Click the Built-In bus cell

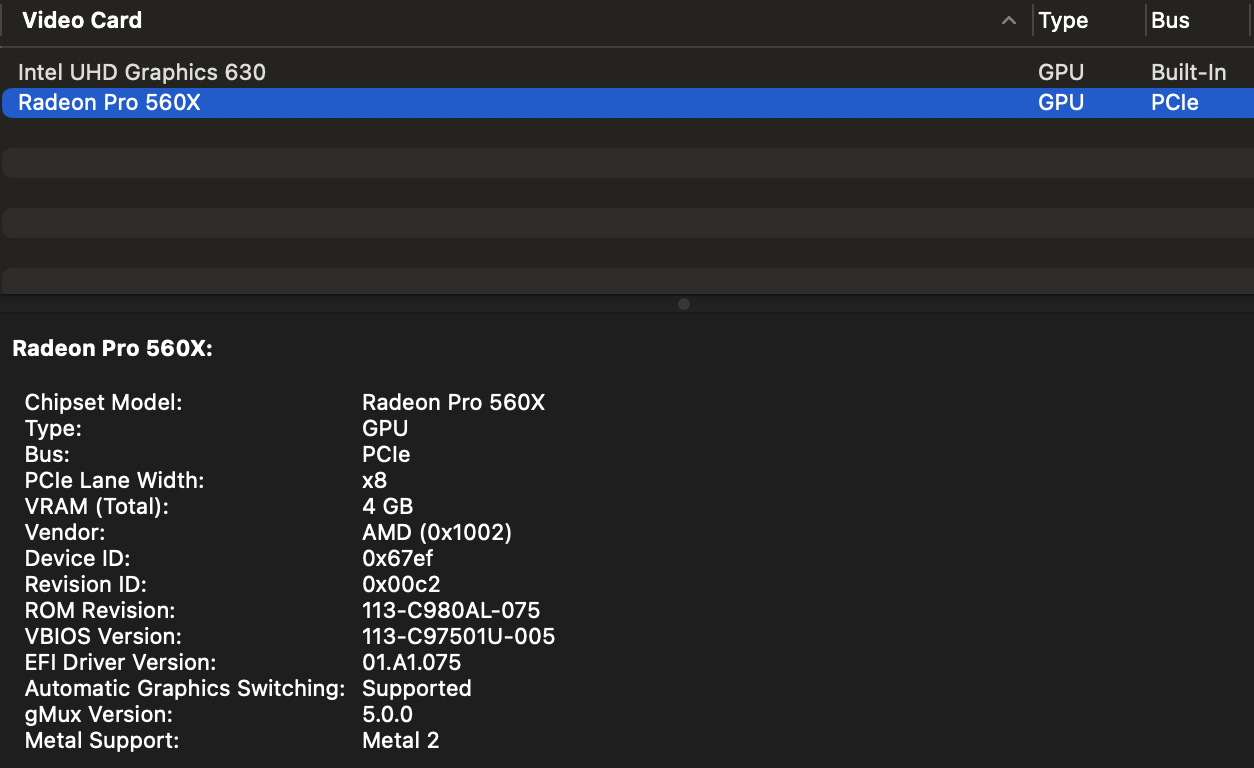pyautogui.click(x=1188, y=73)
